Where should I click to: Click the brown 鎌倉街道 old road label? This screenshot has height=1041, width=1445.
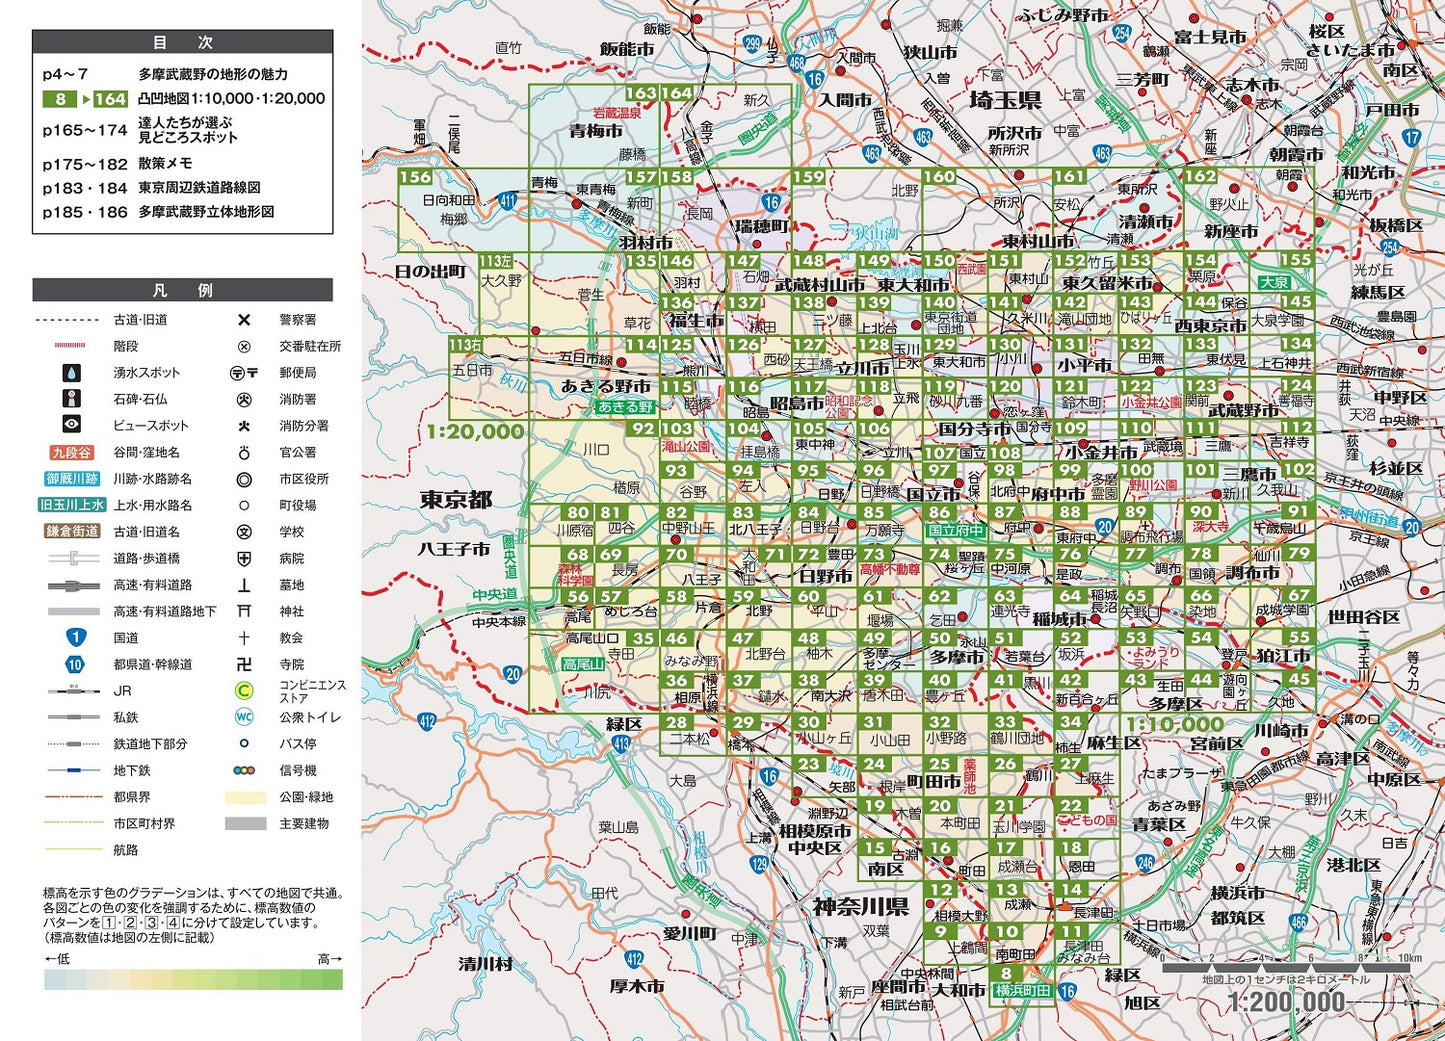[x=72, y=531]
